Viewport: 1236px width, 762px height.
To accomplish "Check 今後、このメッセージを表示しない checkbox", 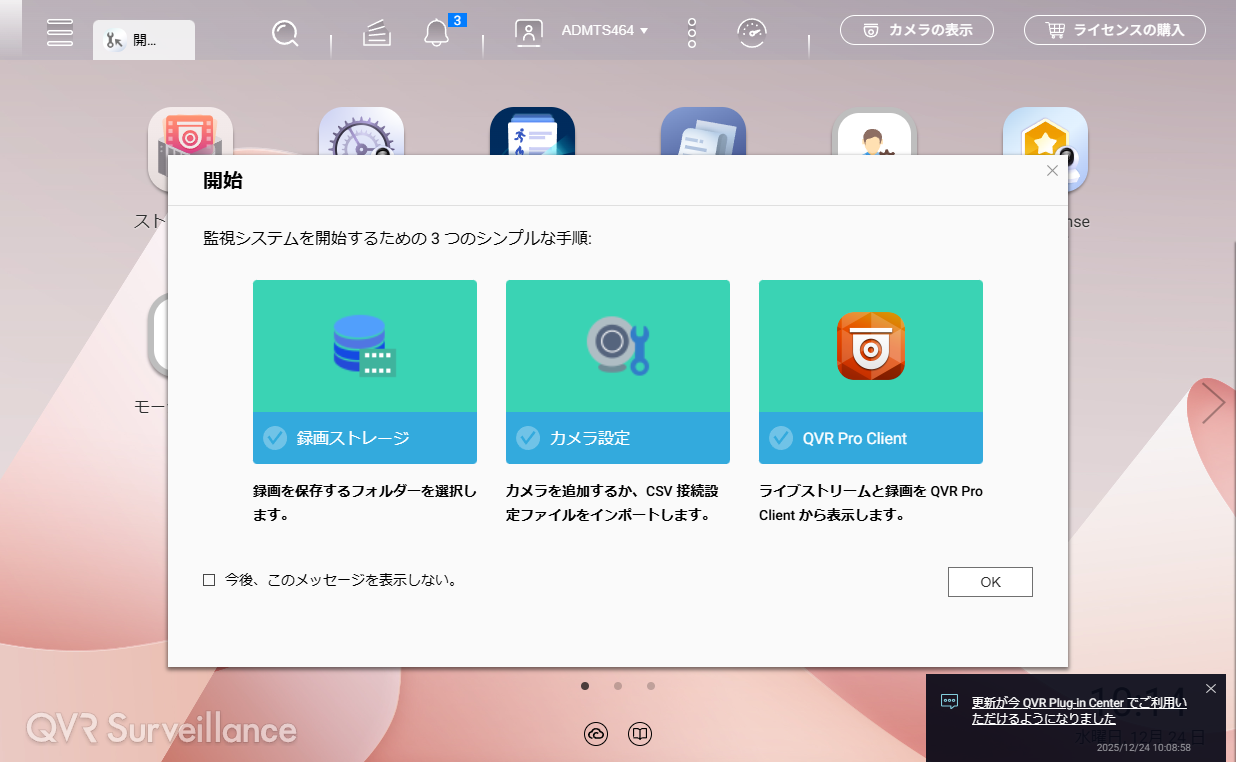I will (x=209, y=580).
